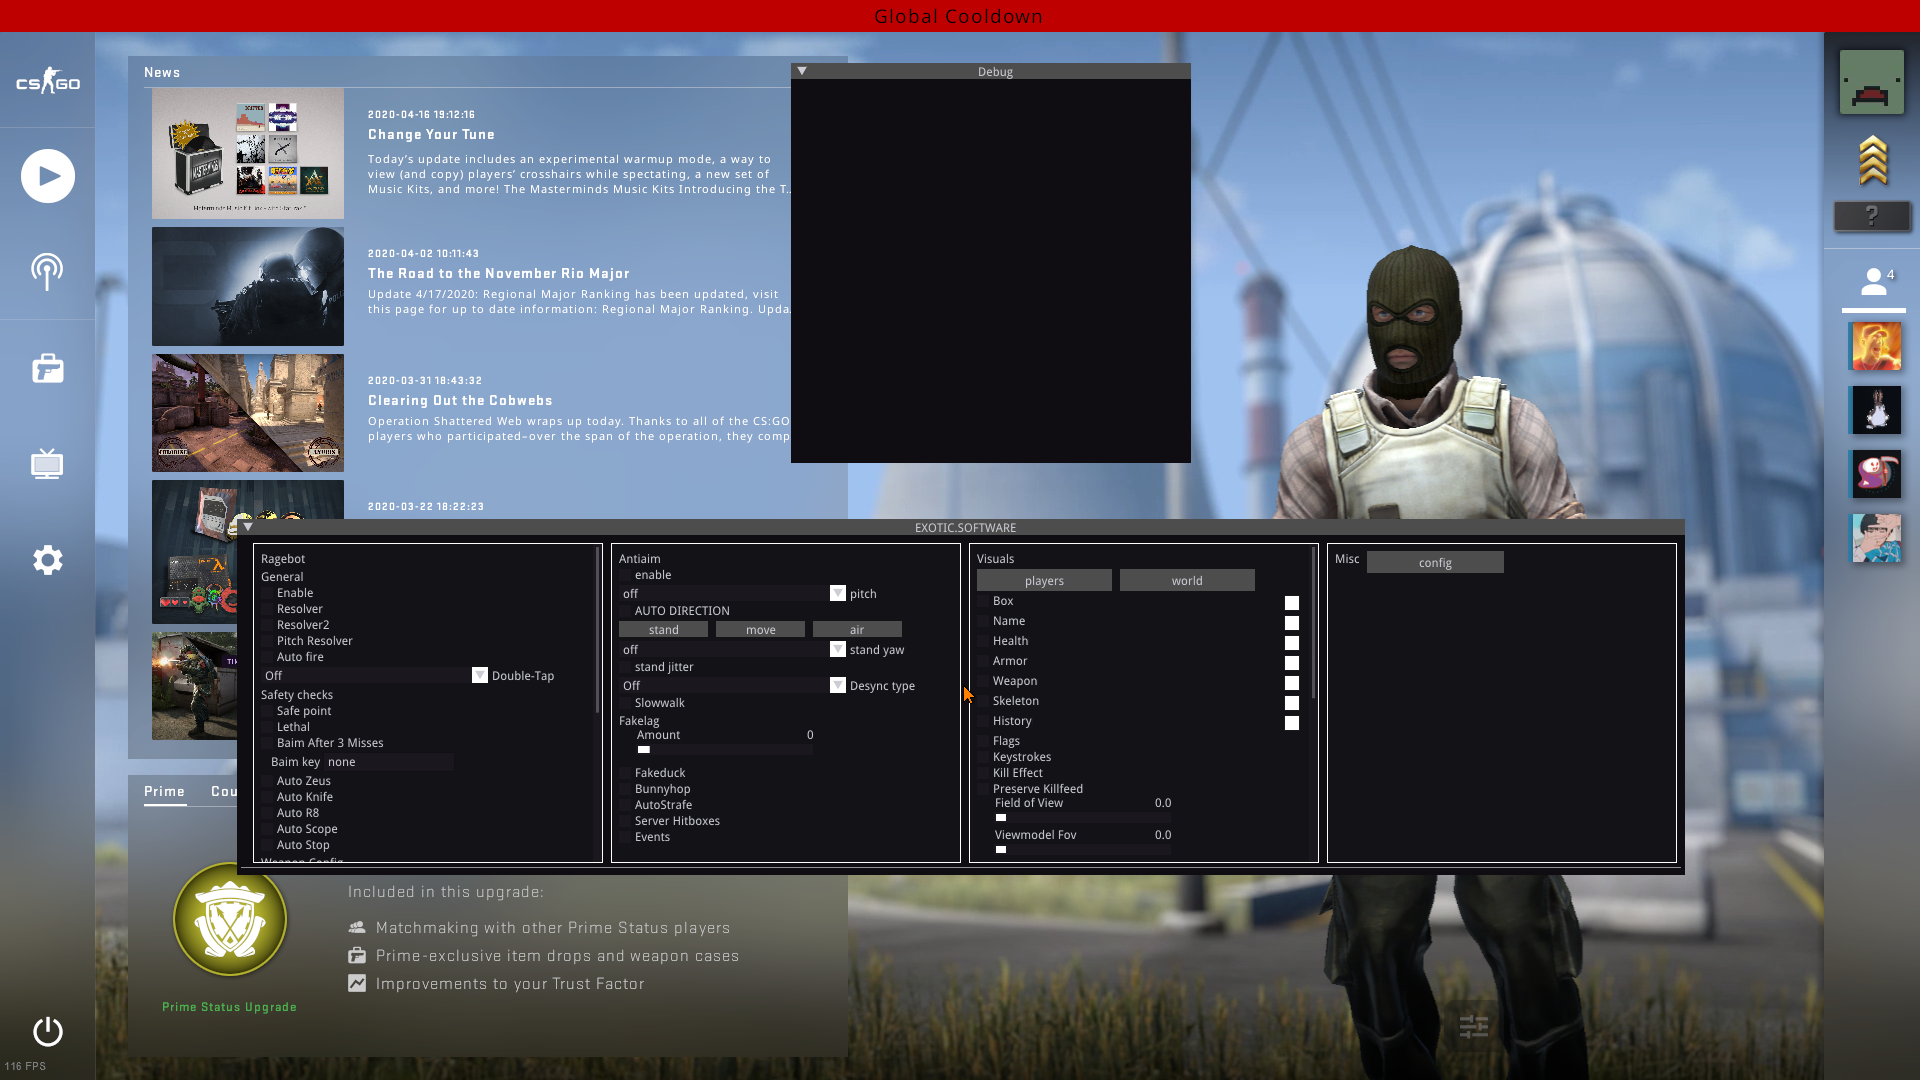The height and width of the screenshot is (1080, 1920).
Task: Click the power quit icon
Action: [x=47, y=1031]
